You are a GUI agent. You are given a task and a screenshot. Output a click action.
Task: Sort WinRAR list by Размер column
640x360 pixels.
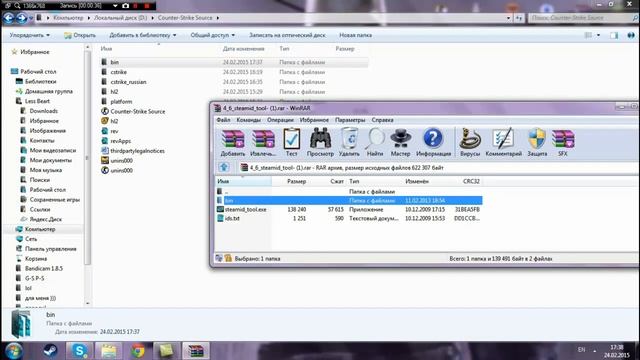coord(297,181)
